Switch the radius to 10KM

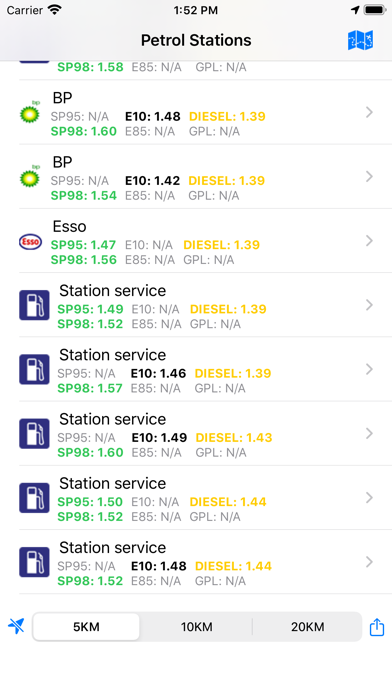click(196, 627)
